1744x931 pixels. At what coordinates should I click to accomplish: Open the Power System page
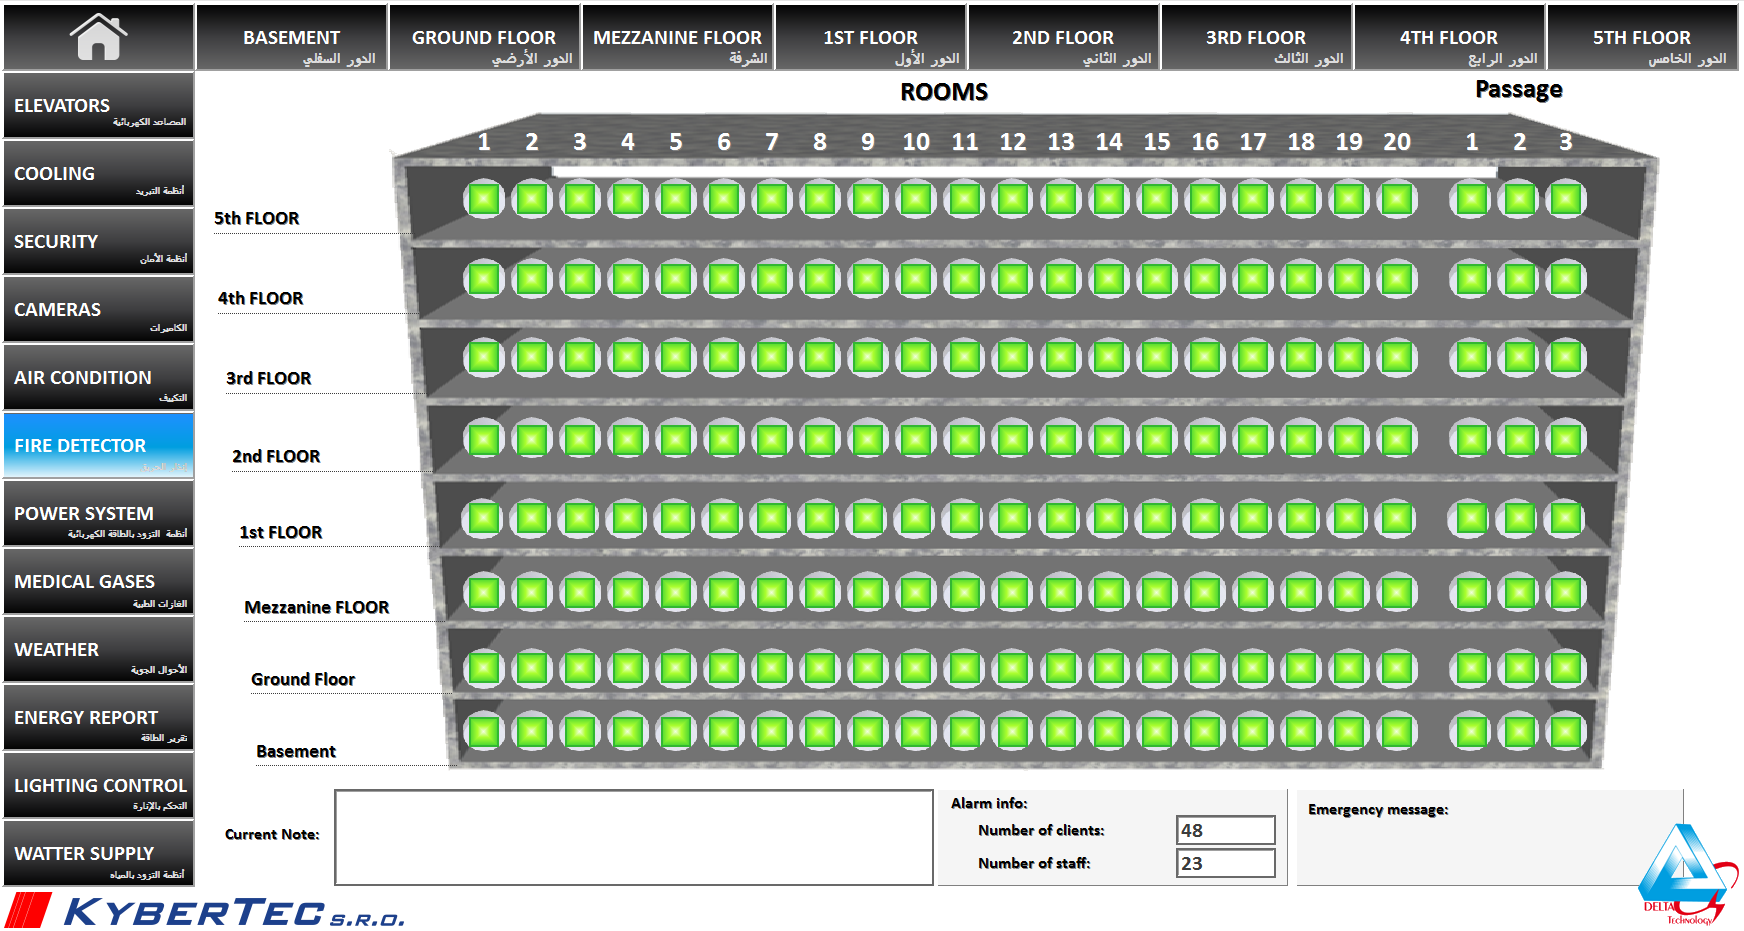tap(98, 514)
